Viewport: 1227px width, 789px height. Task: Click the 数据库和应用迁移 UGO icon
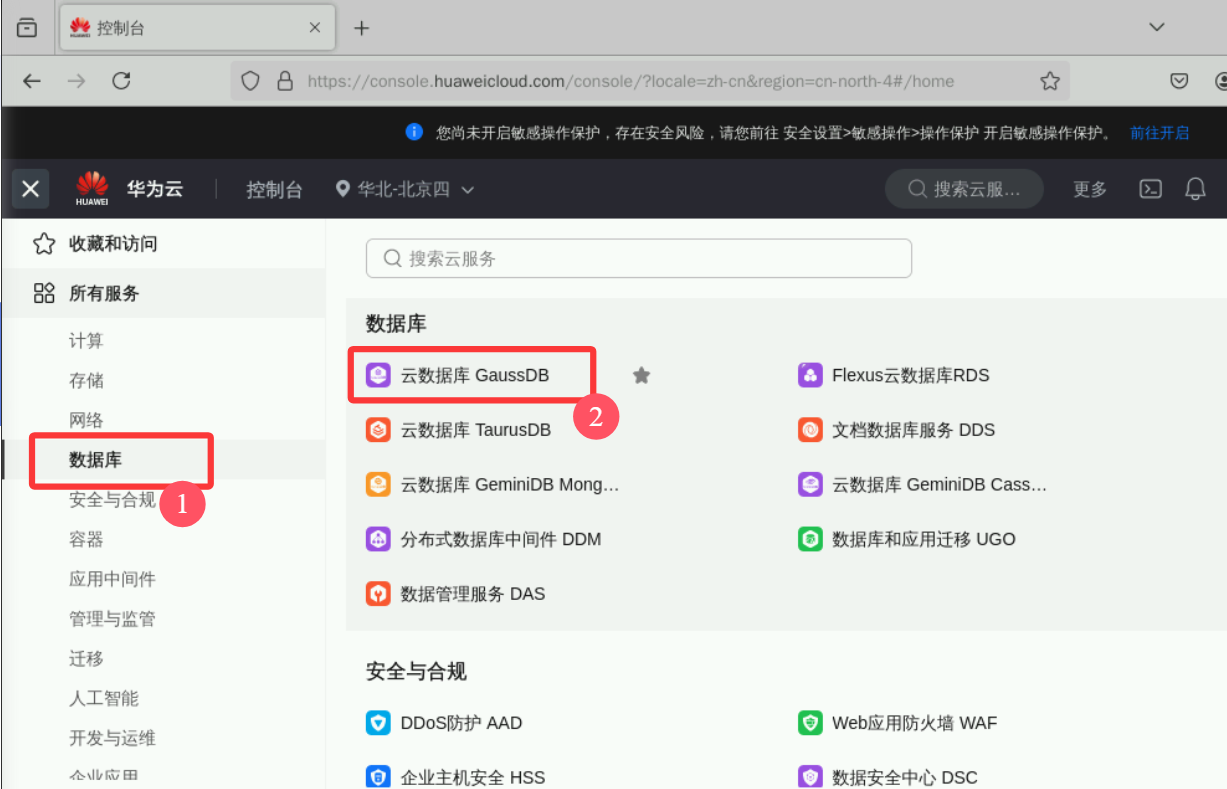click(809, 539)
